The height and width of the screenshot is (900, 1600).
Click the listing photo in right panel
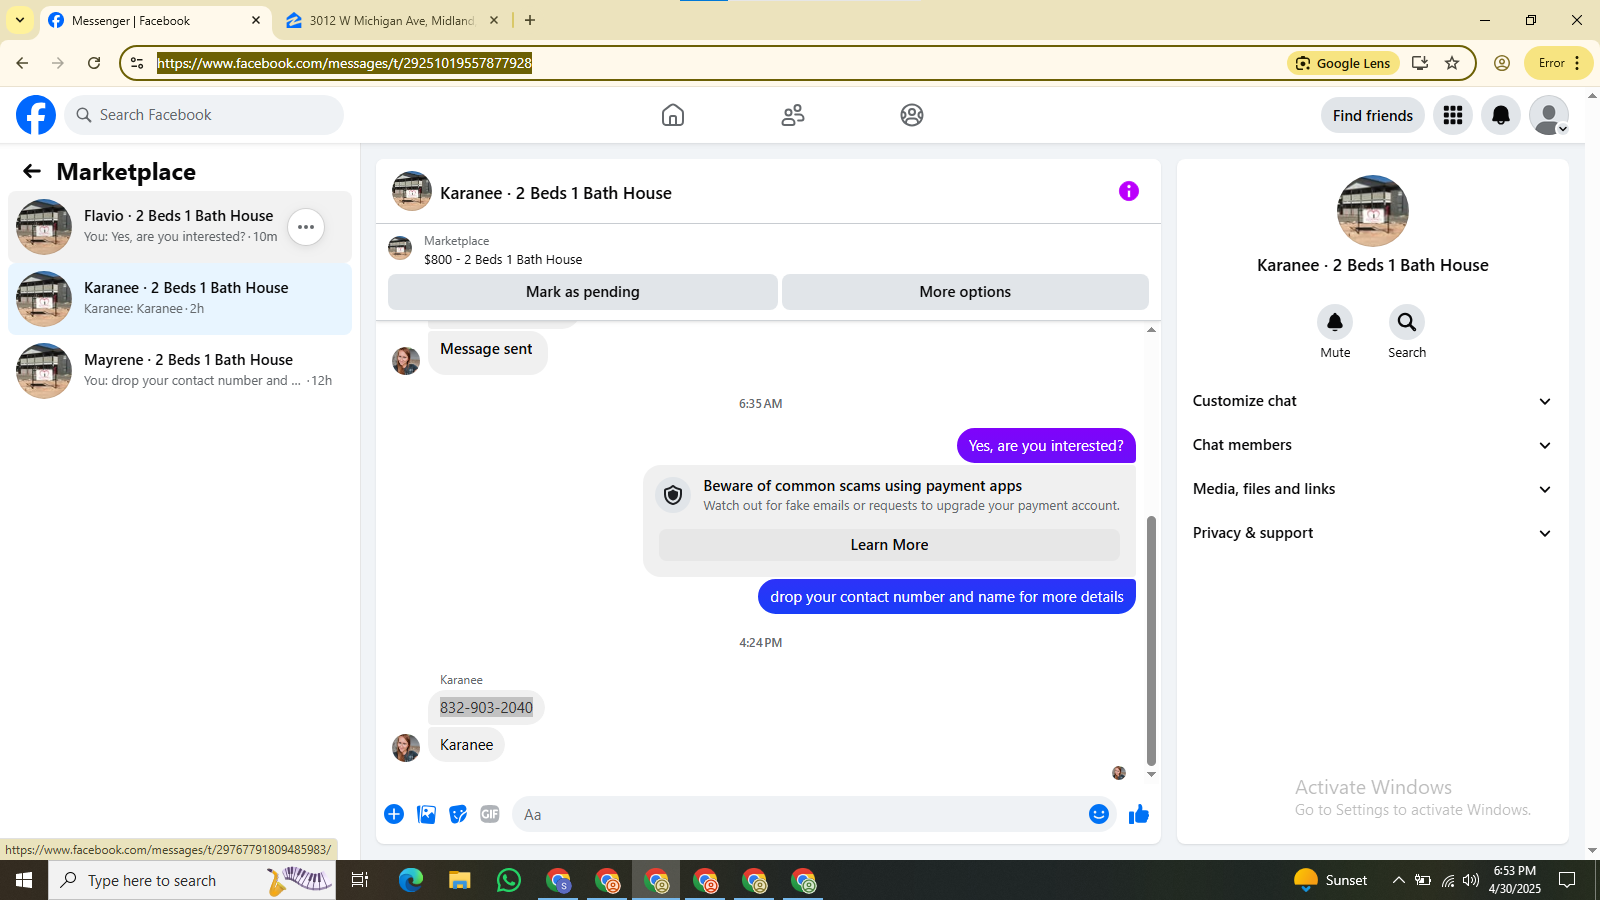[x=1373, y=211]
